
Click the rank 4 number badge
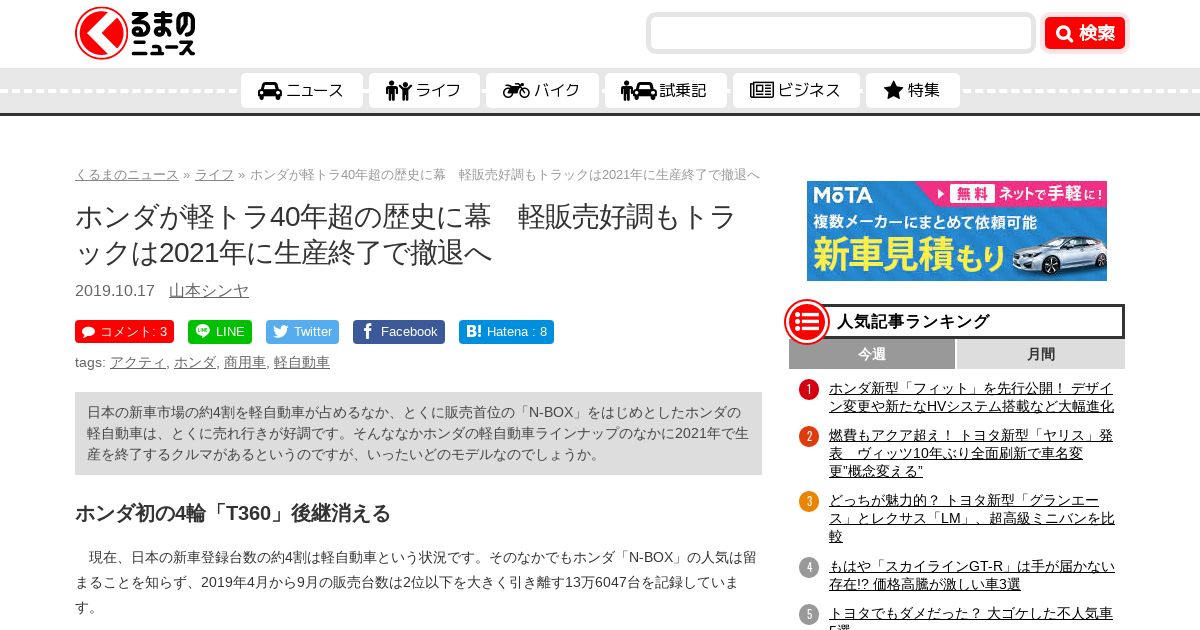pos(809,567)
